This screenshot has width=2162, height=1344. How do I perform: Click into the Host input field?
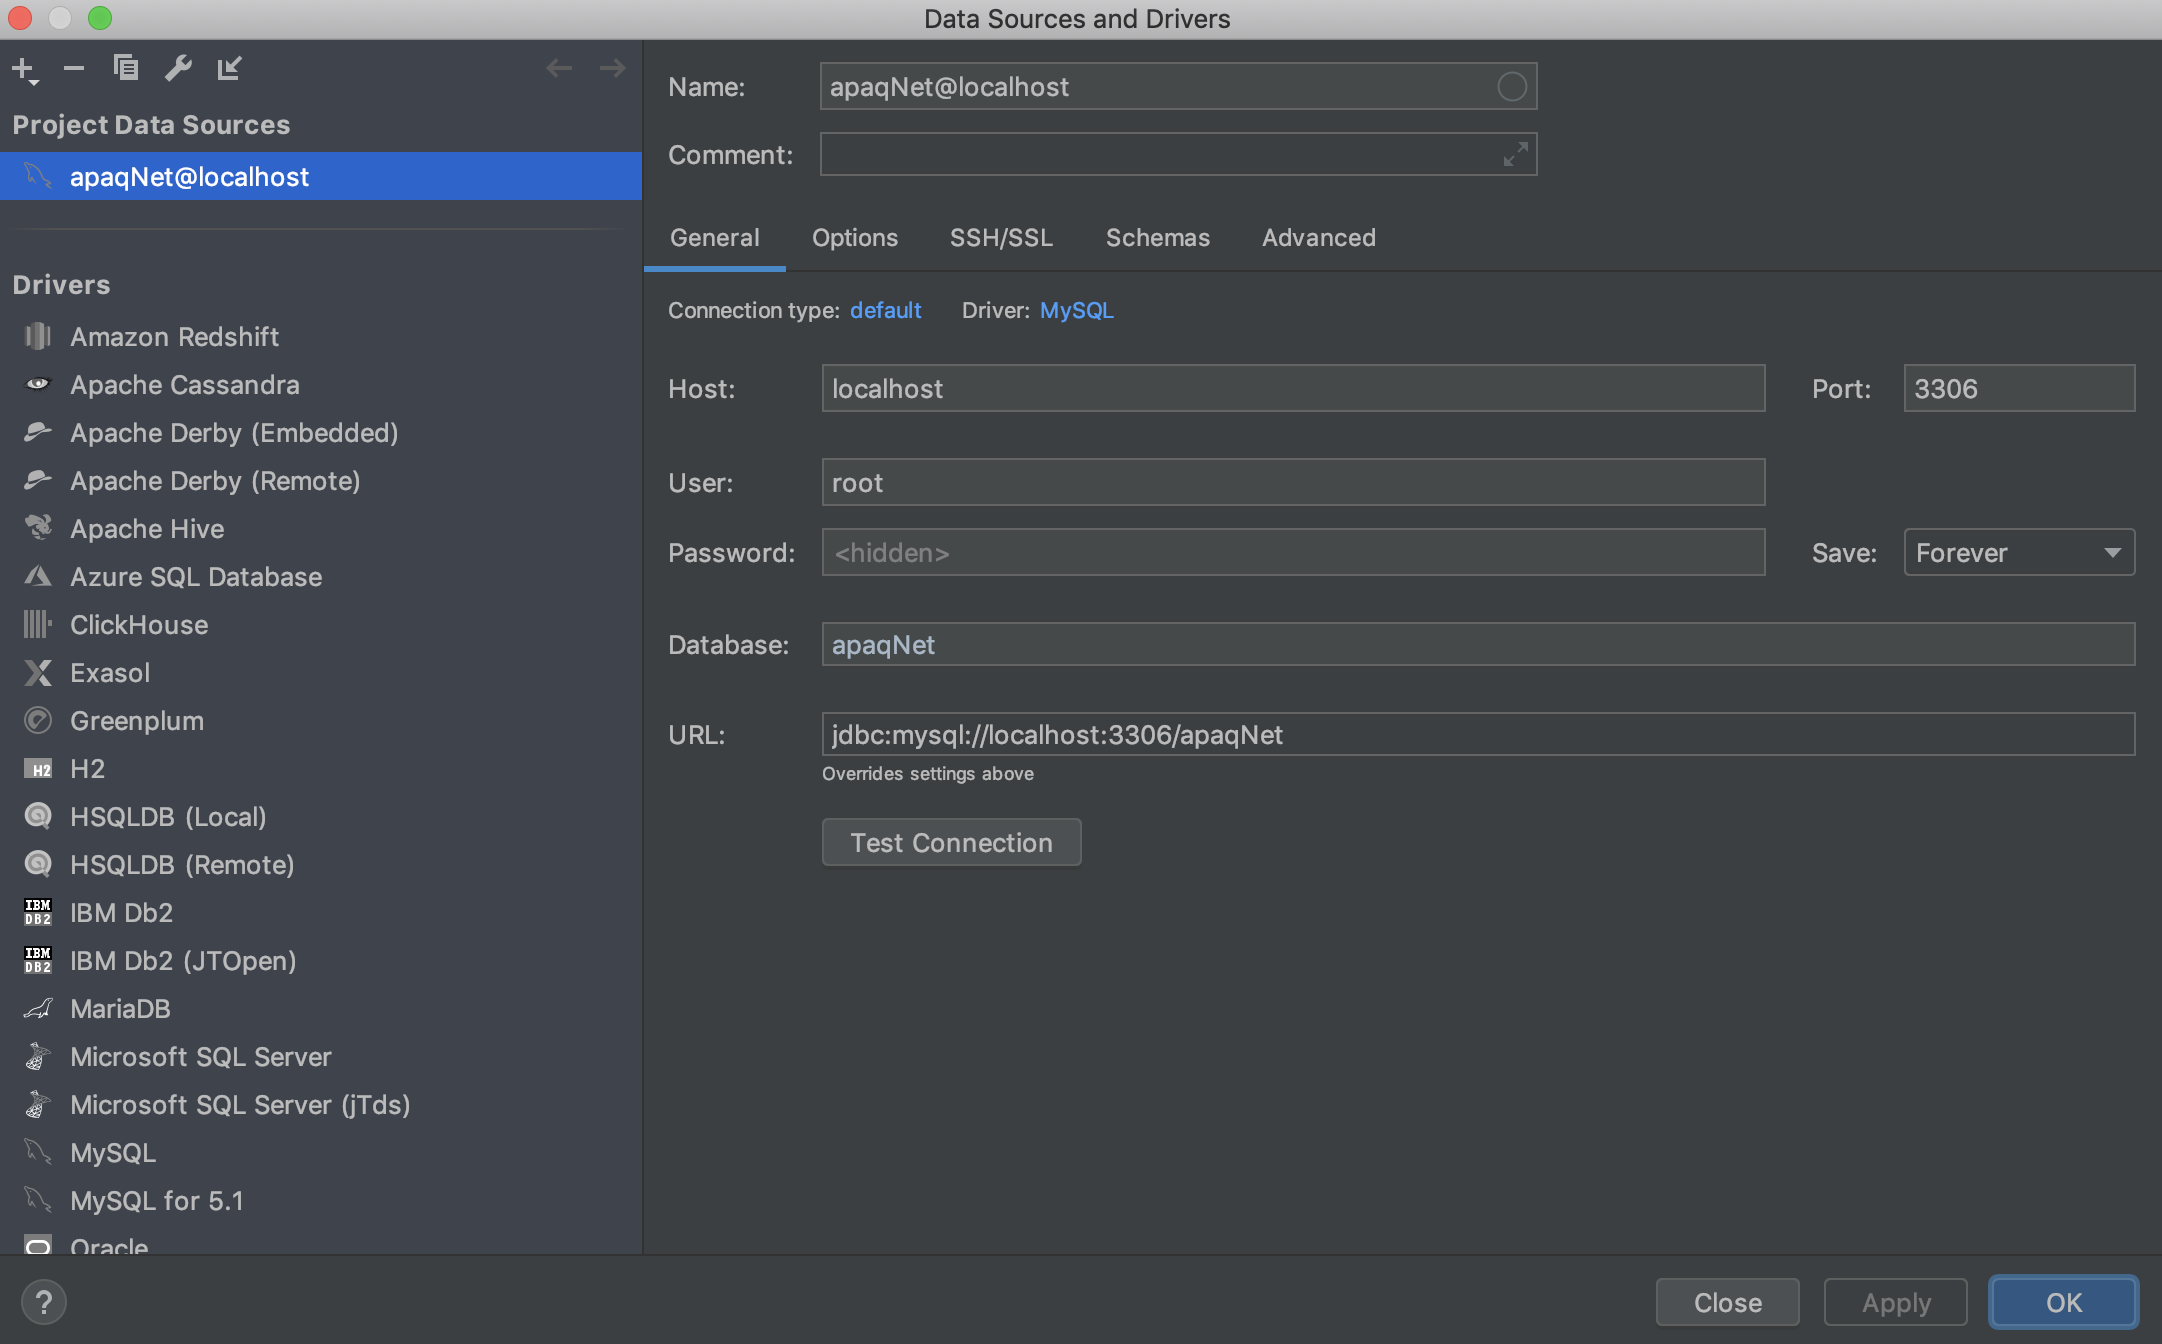(1292, 389)
